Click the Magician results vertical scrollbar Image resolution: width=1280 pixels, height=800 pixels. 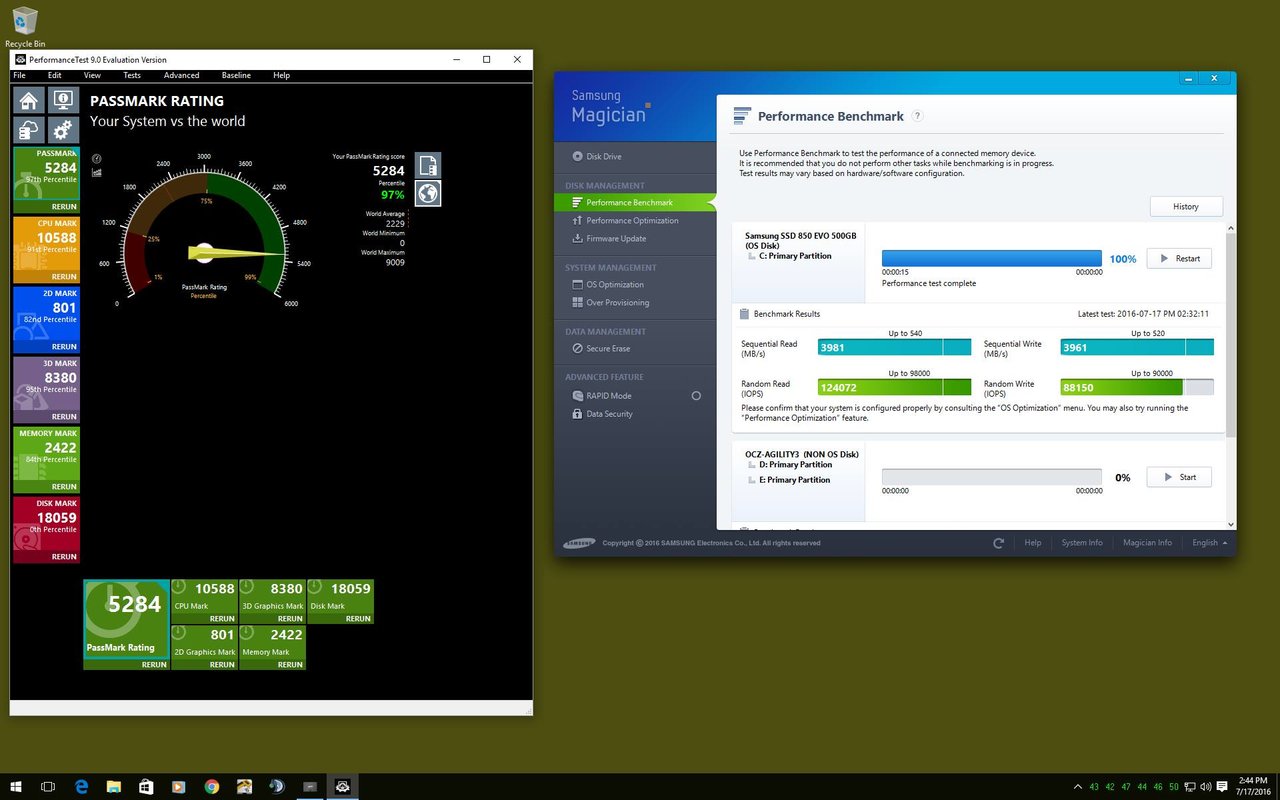point(1231,335)
